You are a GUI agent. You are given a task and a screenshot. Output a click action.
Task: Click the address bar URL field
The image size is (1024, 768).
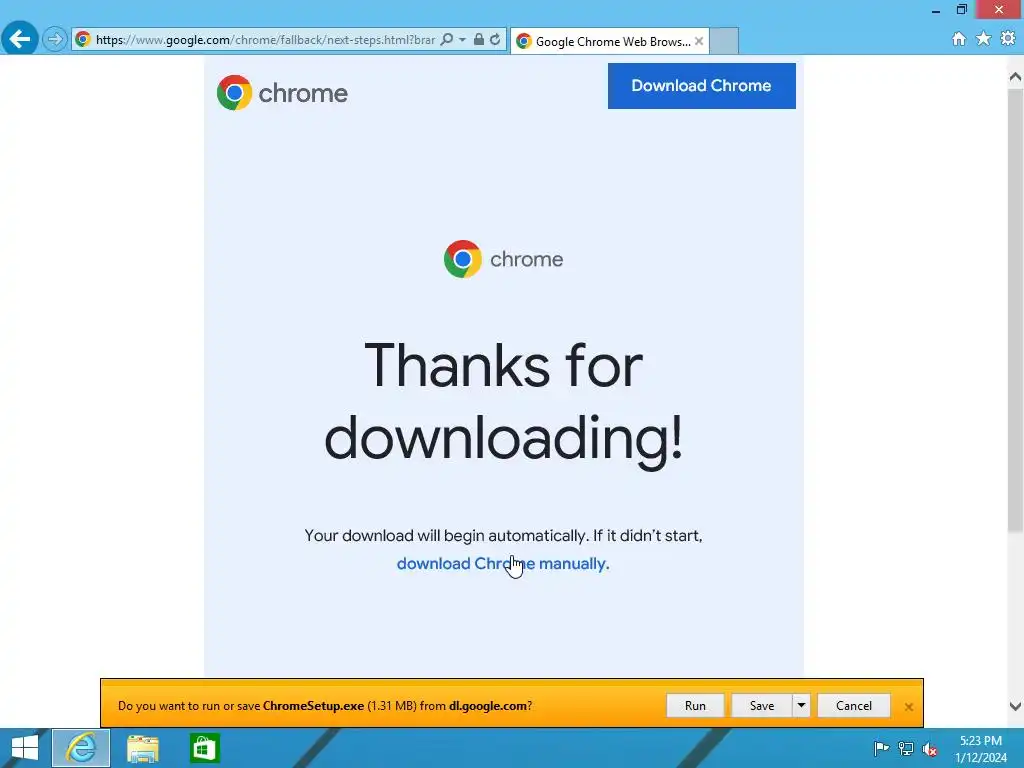(x=264, y=40)
